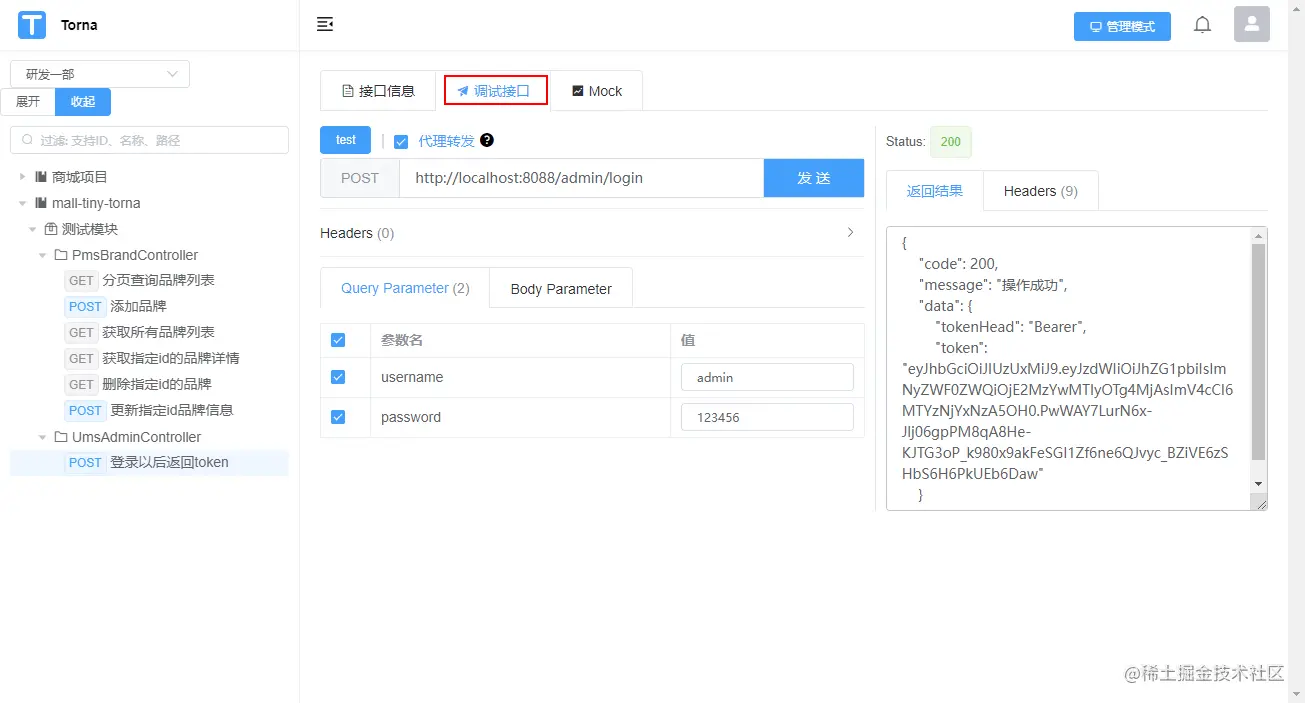Open the response Headers (9) tab
This screenshot has width=1305, height=703.
1041,191
